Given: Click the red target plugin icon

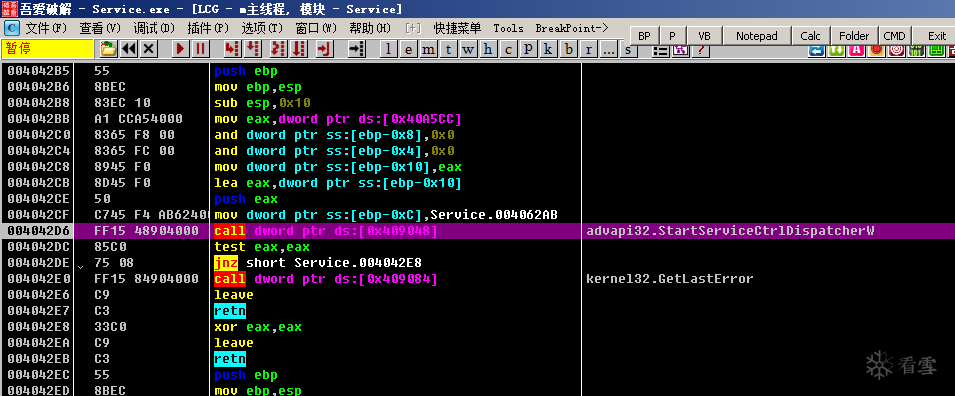Looking at the screenshot, I should coord(896,50).
